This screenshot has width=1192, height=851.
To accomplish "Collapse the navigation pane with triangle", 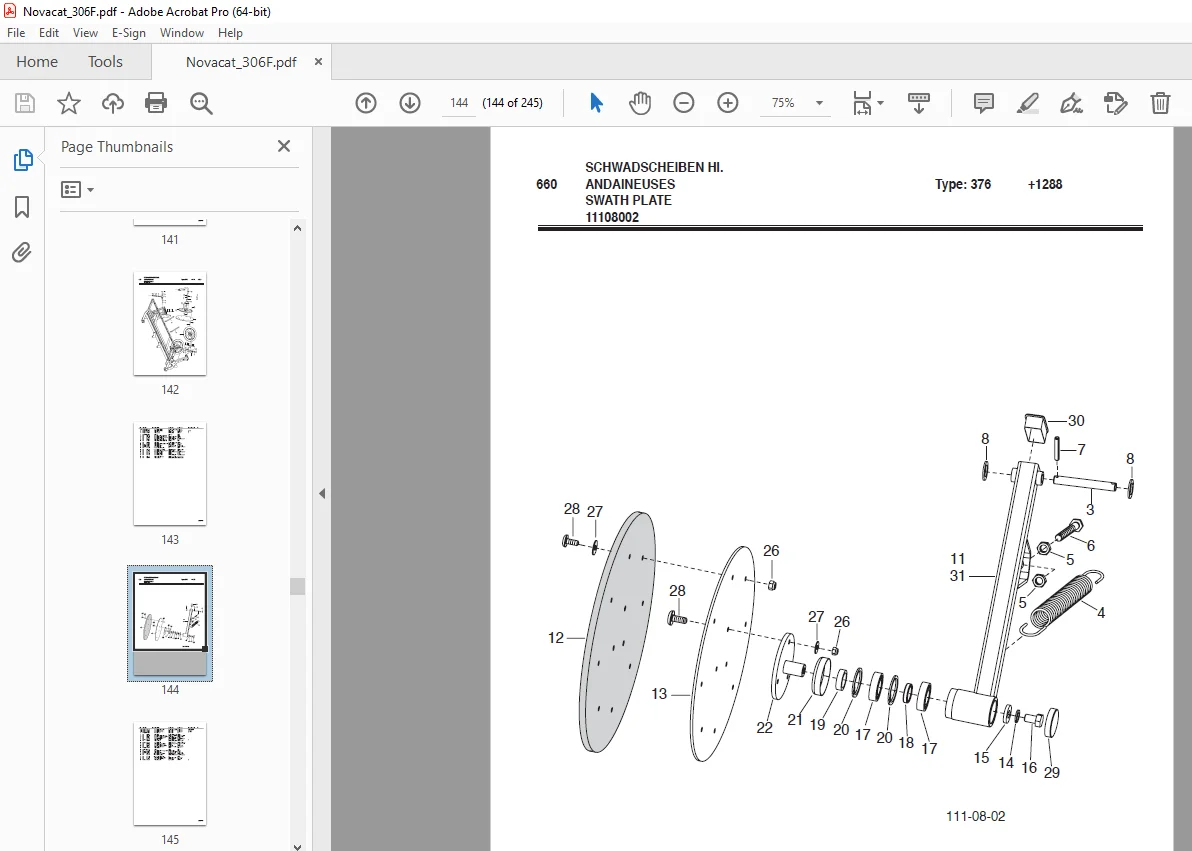I will 322,494.
